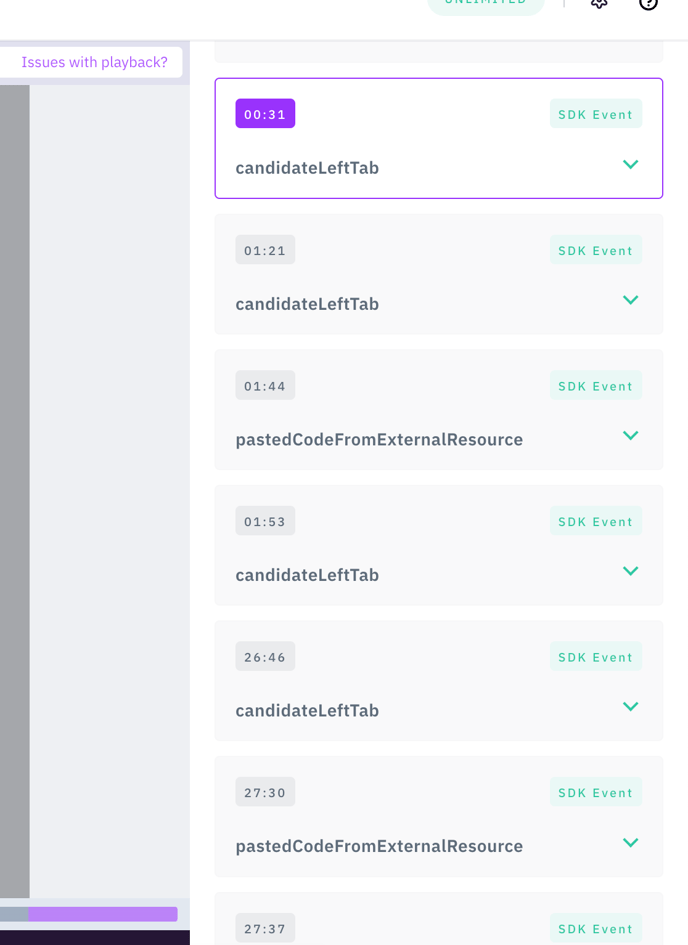Expand the 01:53 candidateLeftTab event chevron

coord(630,571)
